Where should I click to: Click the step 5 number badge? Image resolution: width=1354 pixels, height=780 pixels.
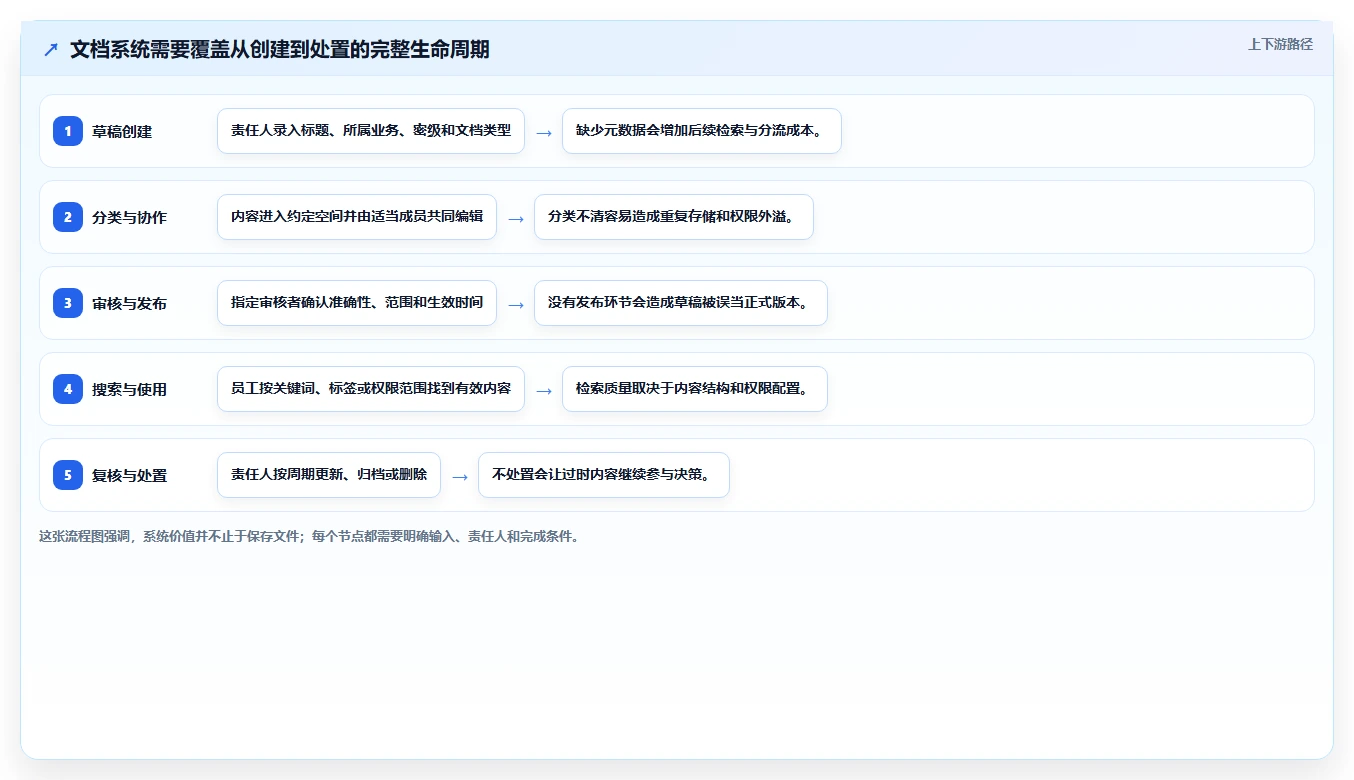tap(68, 475)
